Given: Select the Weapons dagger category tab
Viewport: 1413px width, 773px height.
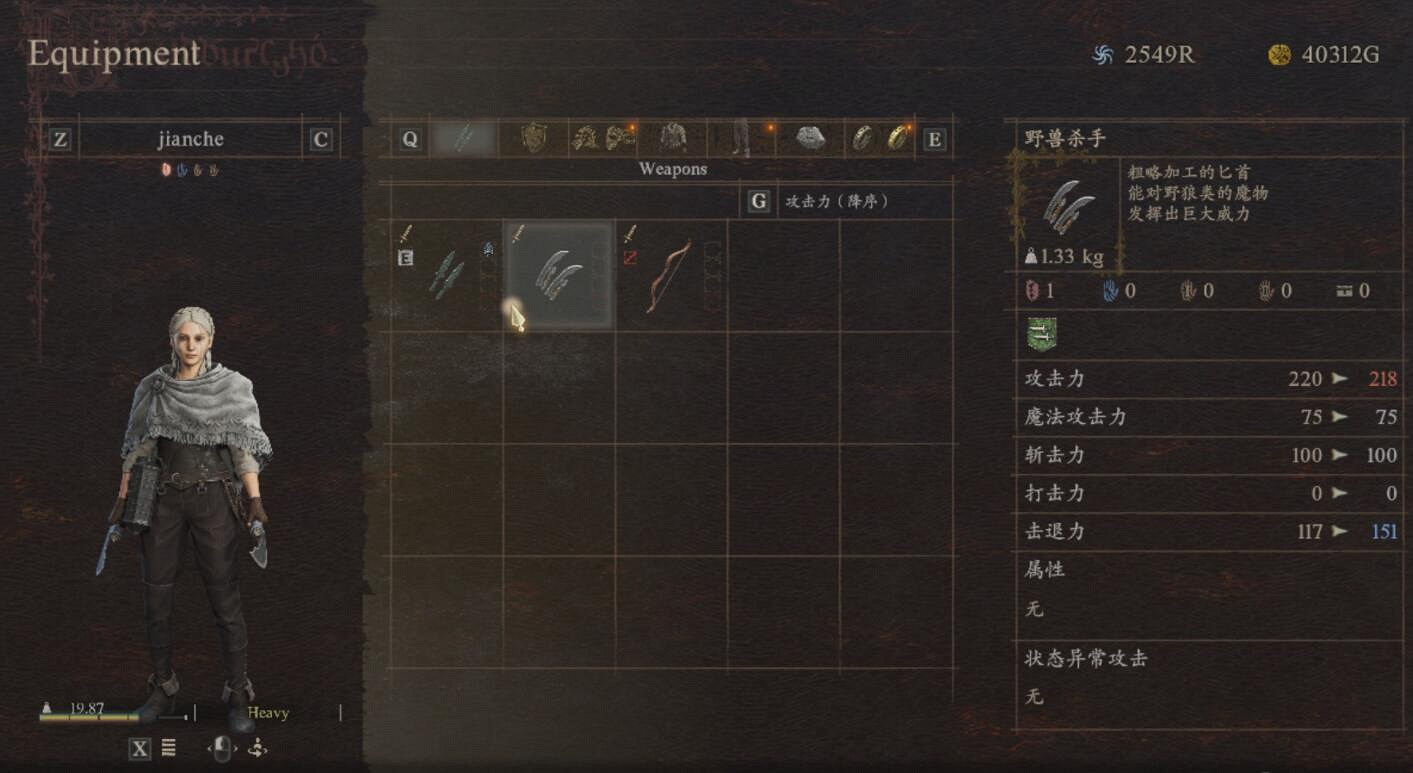Looking at the screenshot, I should pyautogui.click(x=464, y=138).
